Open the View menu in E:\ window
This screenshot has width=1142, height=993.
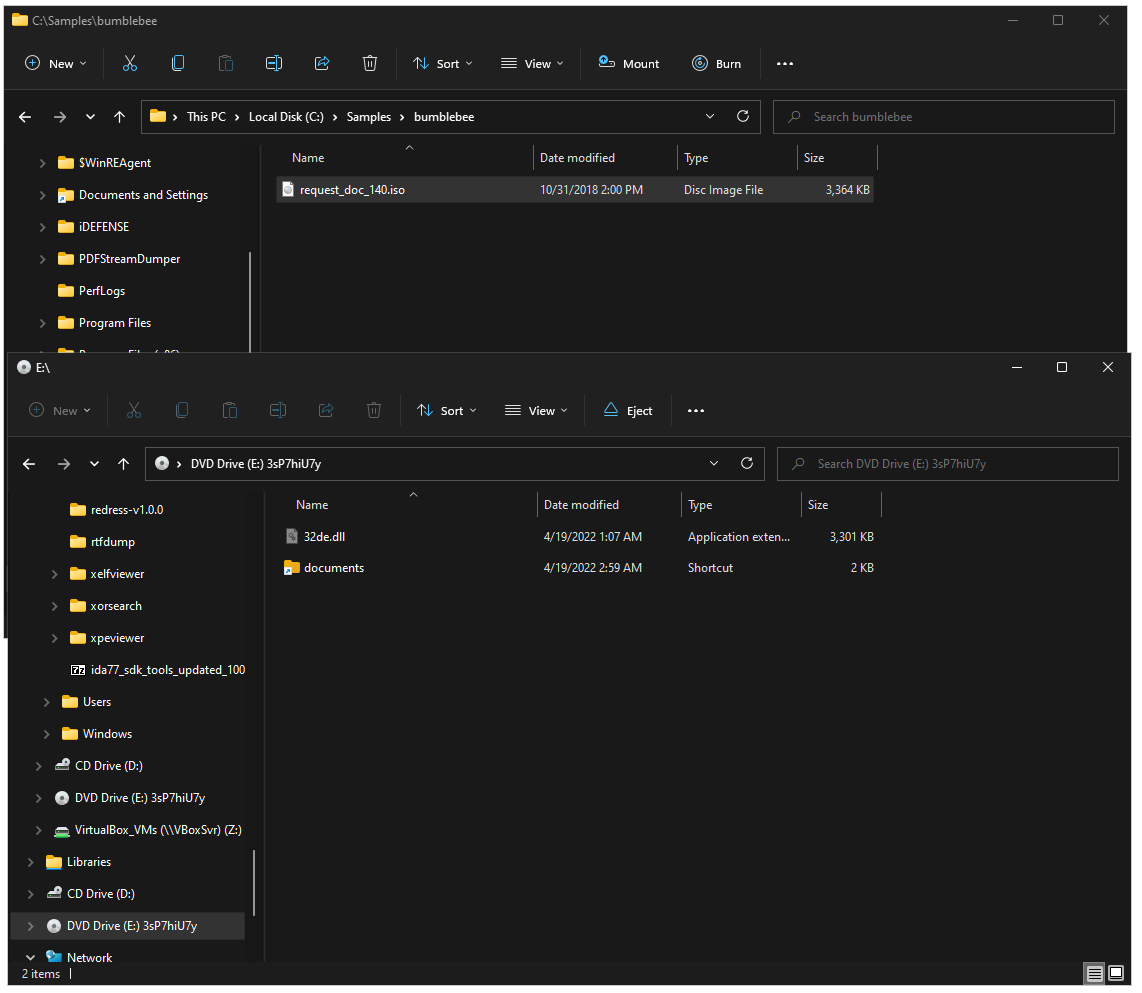point(537,410)
